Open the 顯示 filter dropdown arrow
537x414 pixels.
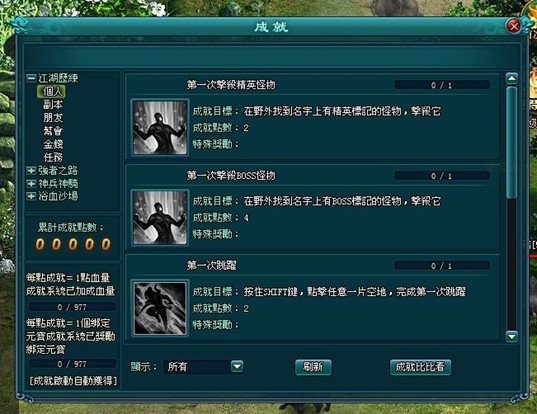(237, 367)
